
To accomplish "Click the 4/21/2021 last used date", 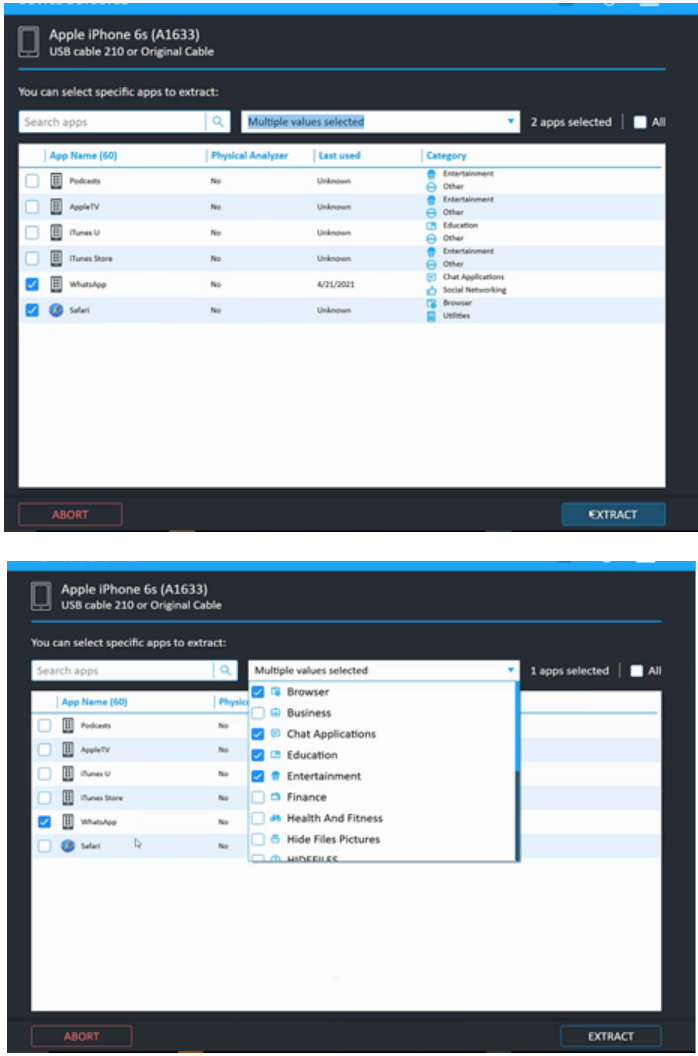I will click(x=336, y=284).
